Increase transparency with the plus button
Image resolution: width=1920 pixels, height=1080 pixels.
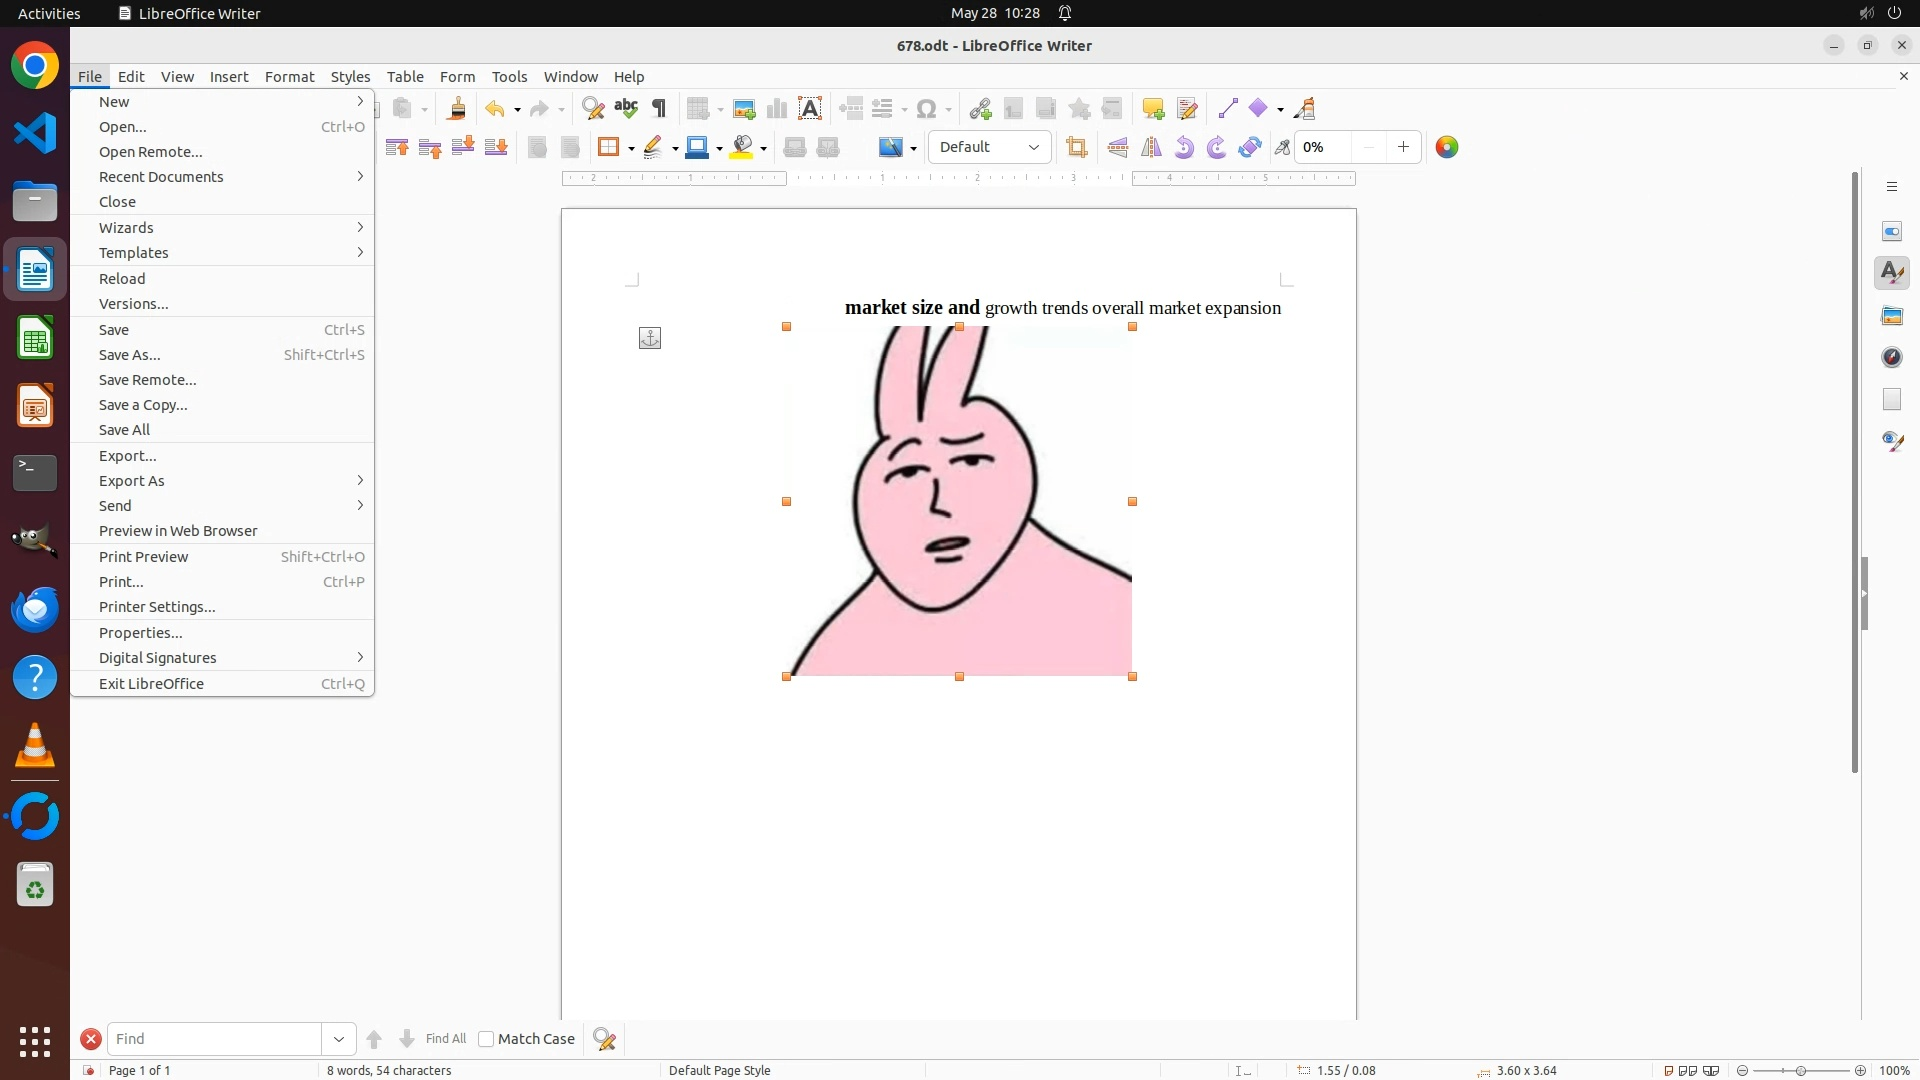click(x=1404, y=148)
